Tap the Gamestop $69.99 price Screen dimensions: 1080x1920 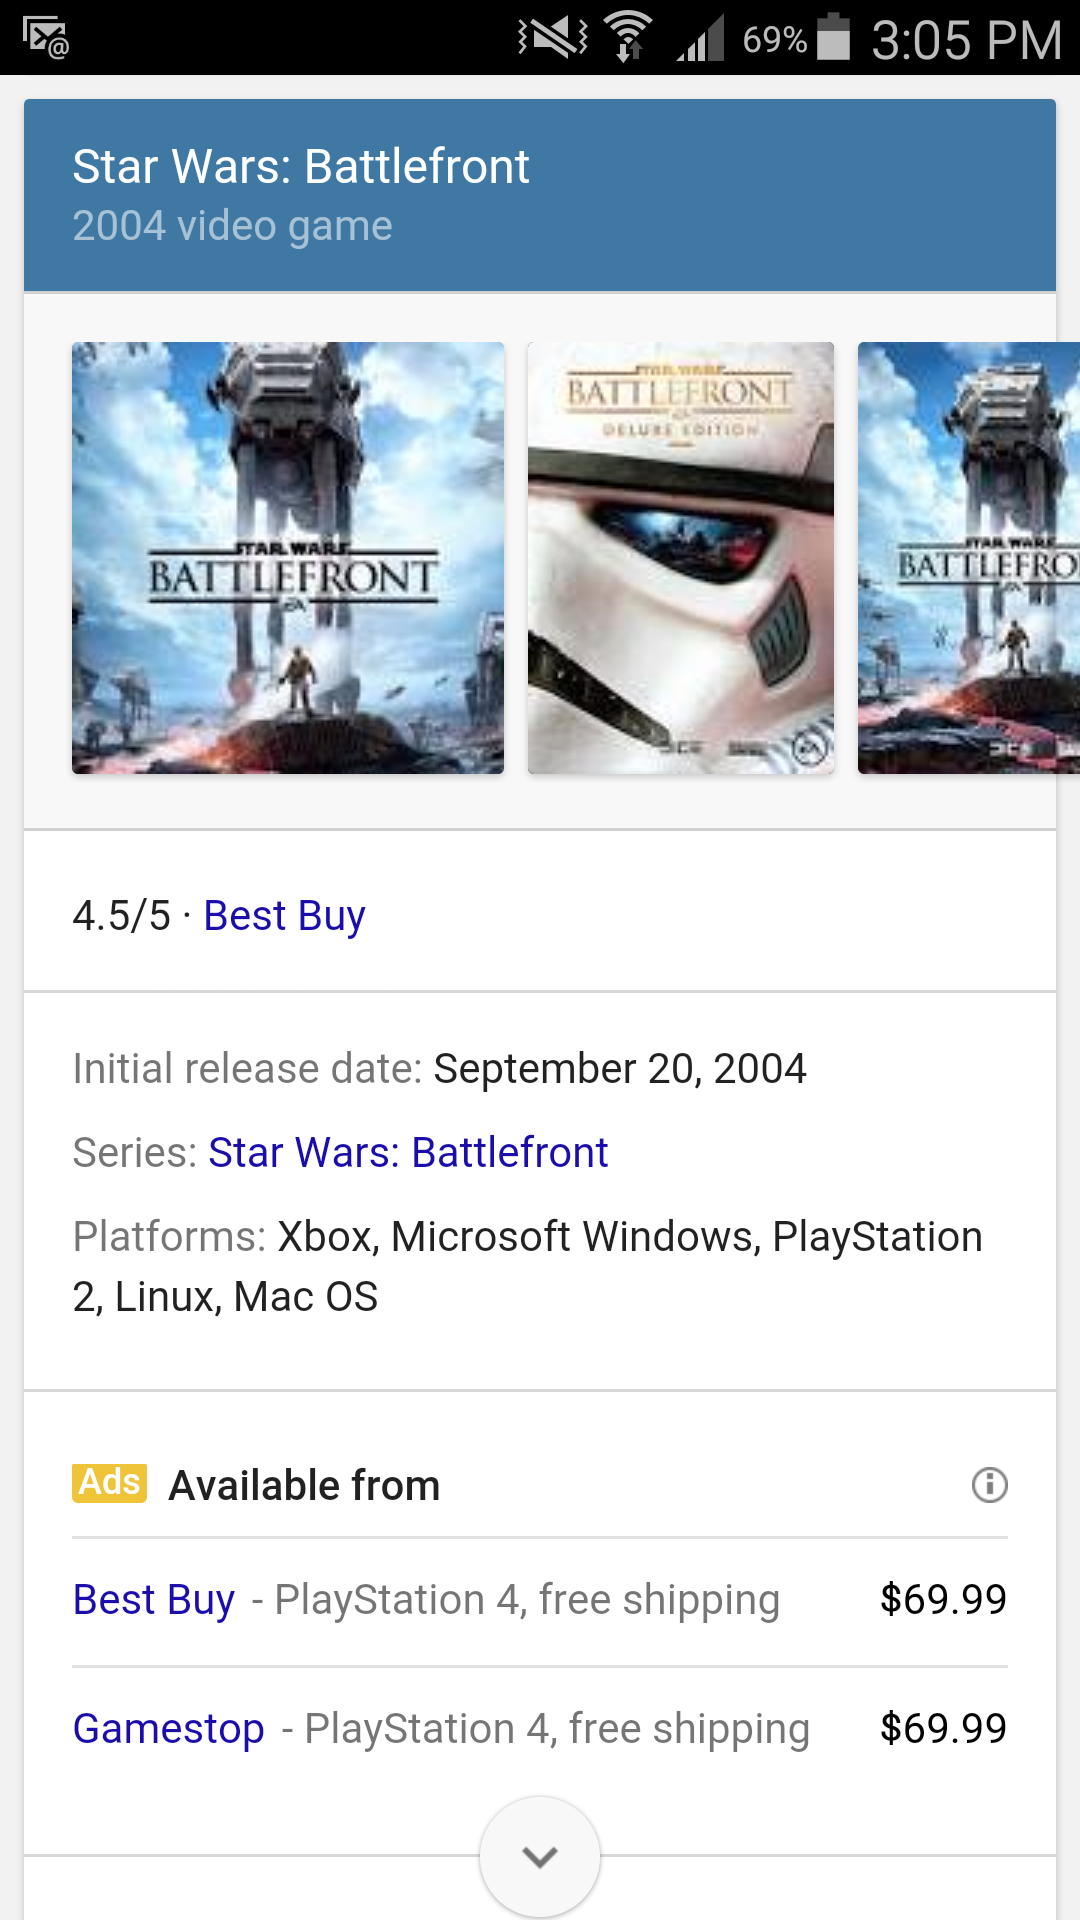pyautogui.click(x=943, y=1729)
